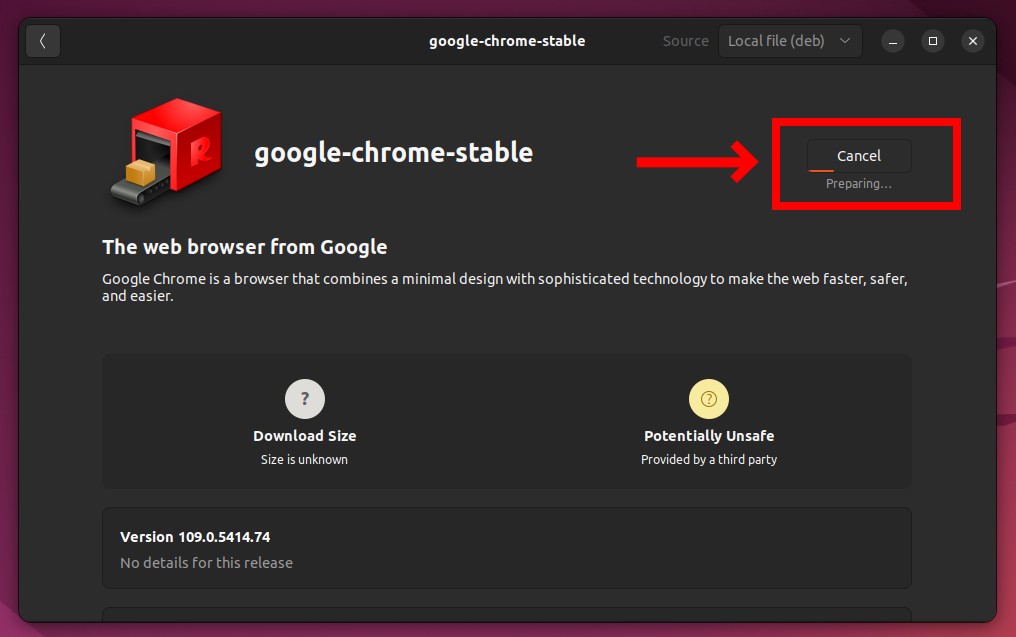1016x637 pixels.
Task: Cancel the google-chrome-stable installation
Action: (859, 156)
